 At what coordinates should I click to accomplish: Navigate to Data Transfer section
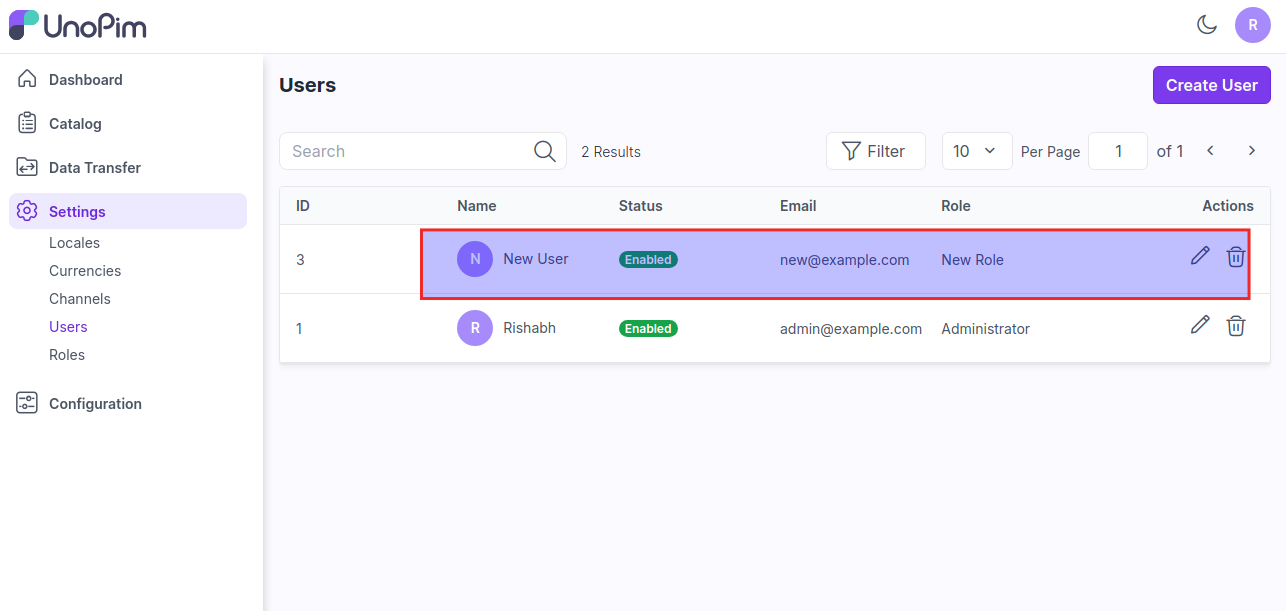94,168
